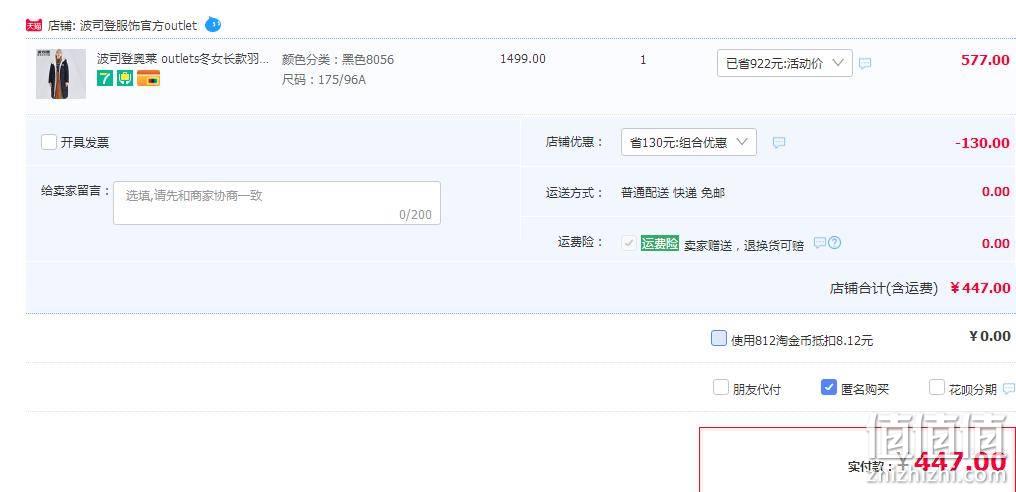Click 店铺合计(含运费) label
The width and height of the screenshot is (1016, 492).
click(884, 288)
